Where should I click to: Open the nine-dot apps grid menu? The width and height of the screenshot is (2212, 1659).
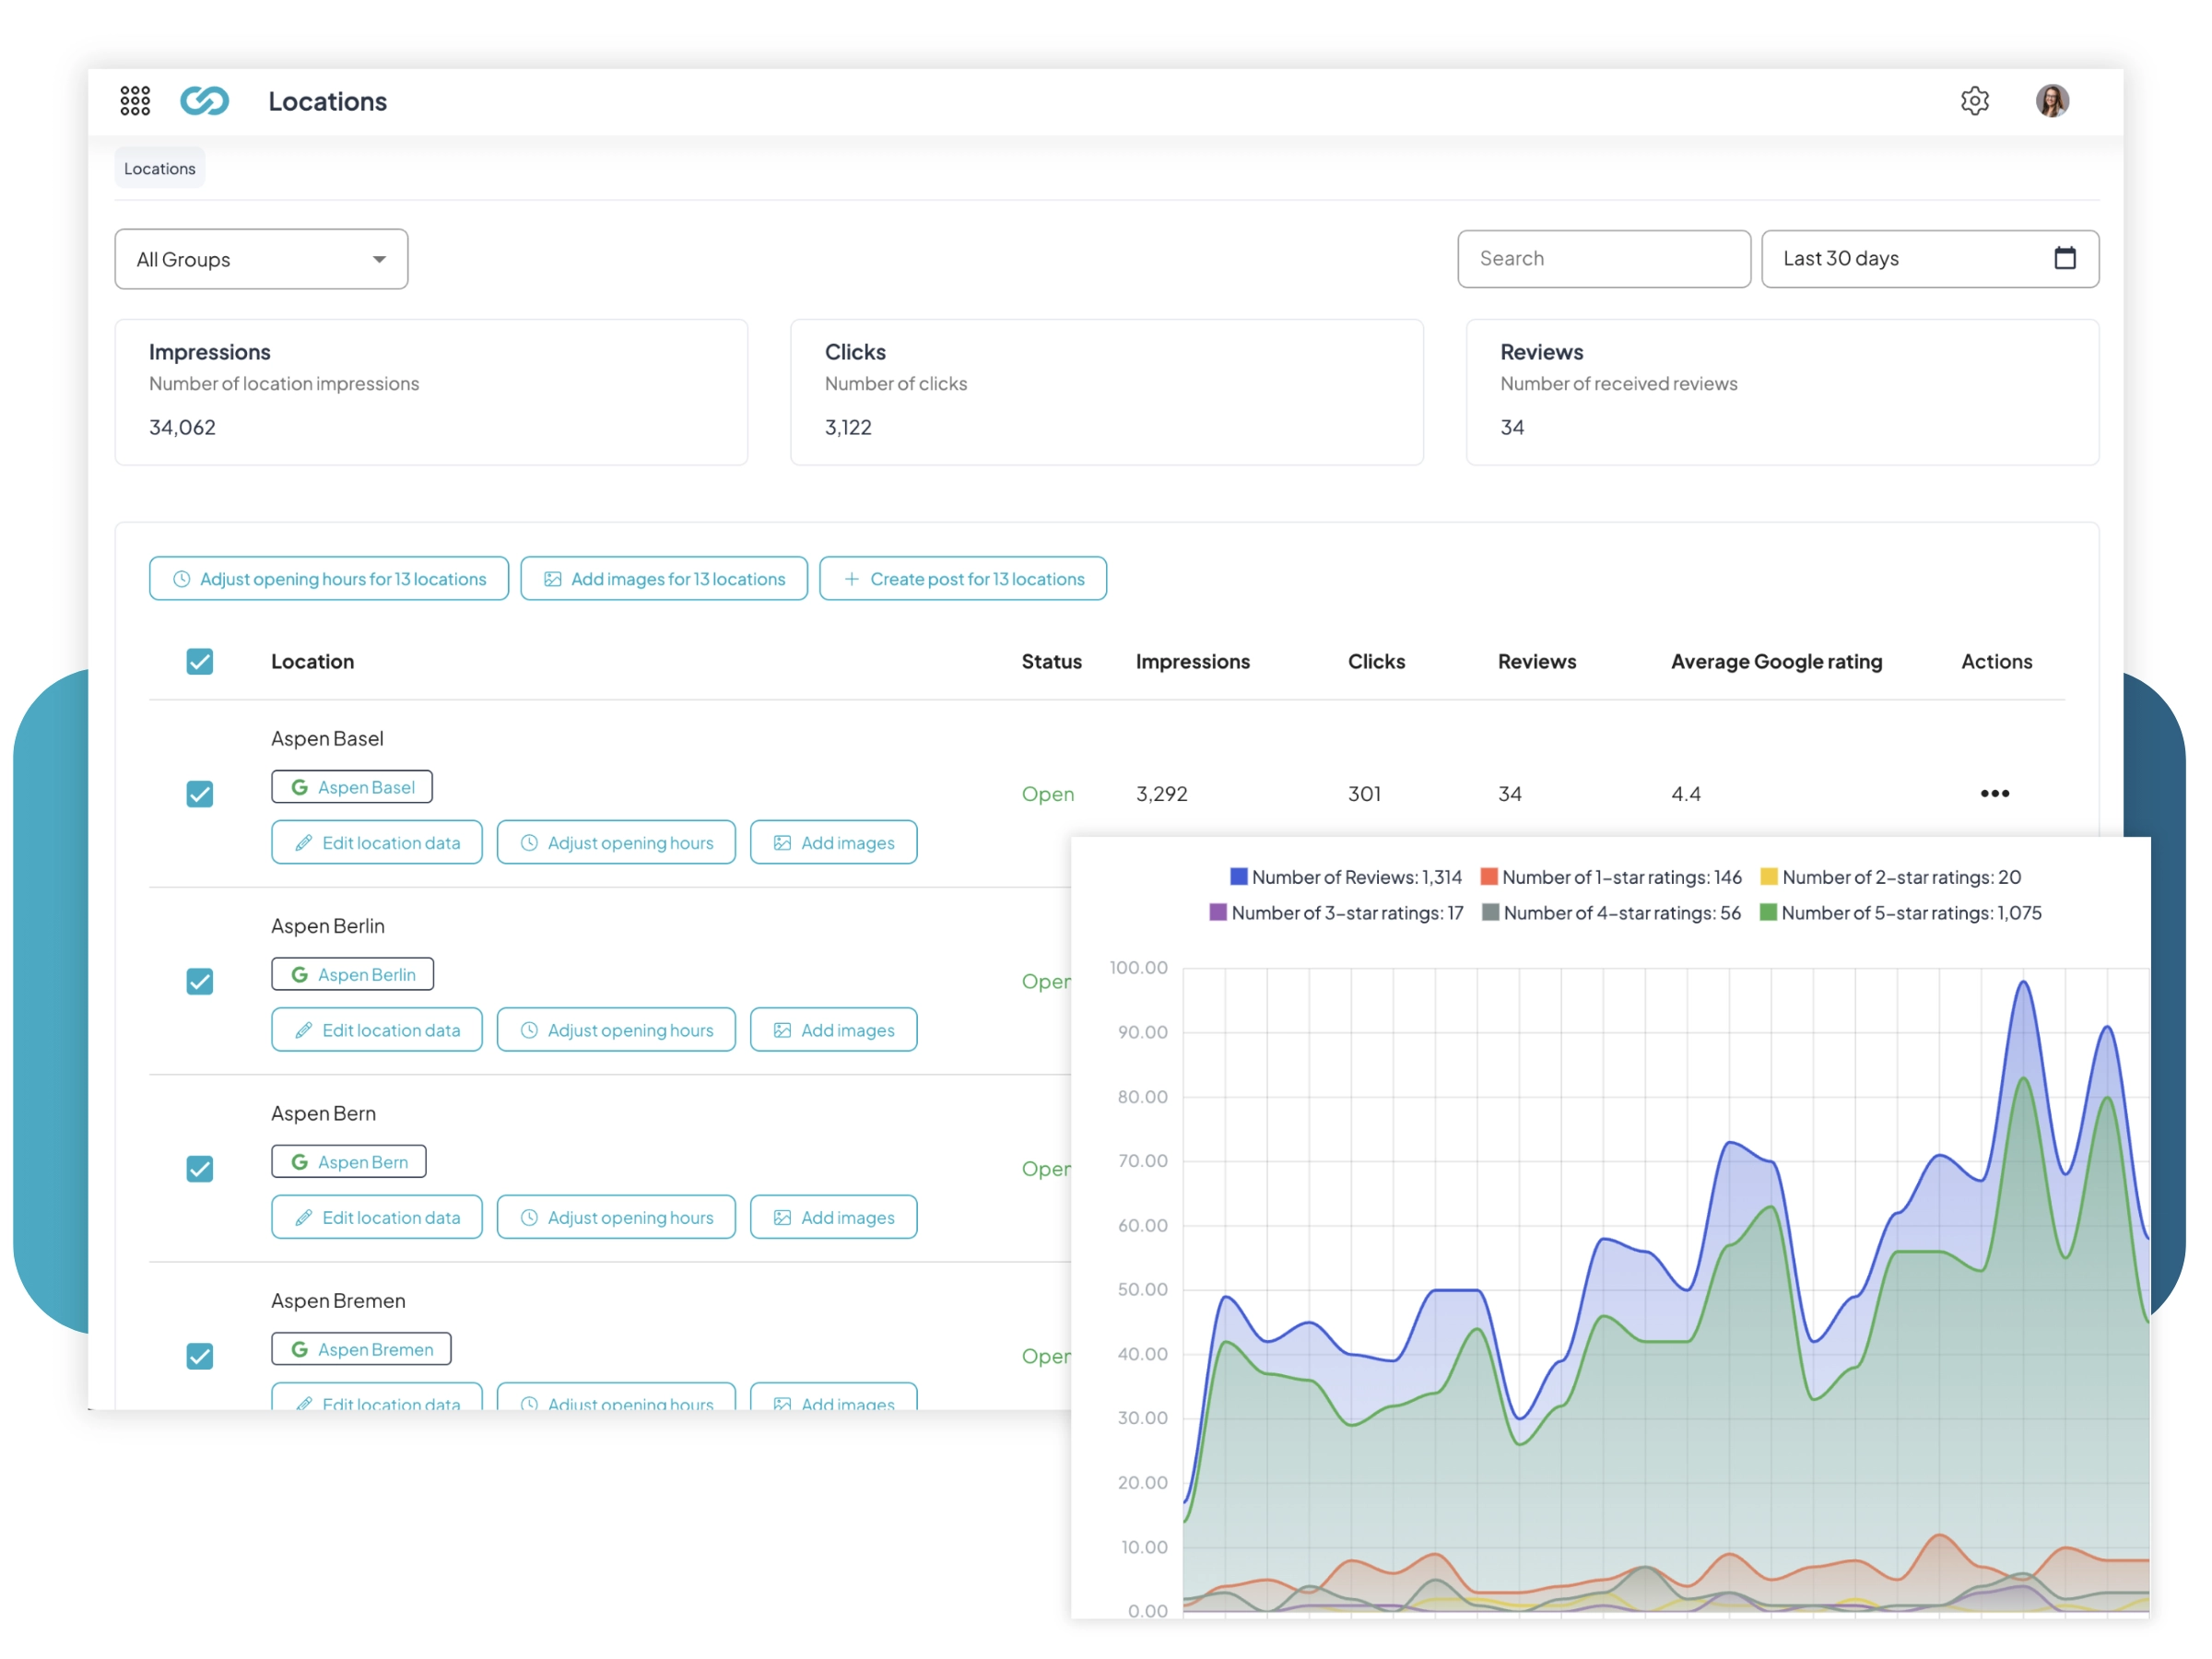135,101
